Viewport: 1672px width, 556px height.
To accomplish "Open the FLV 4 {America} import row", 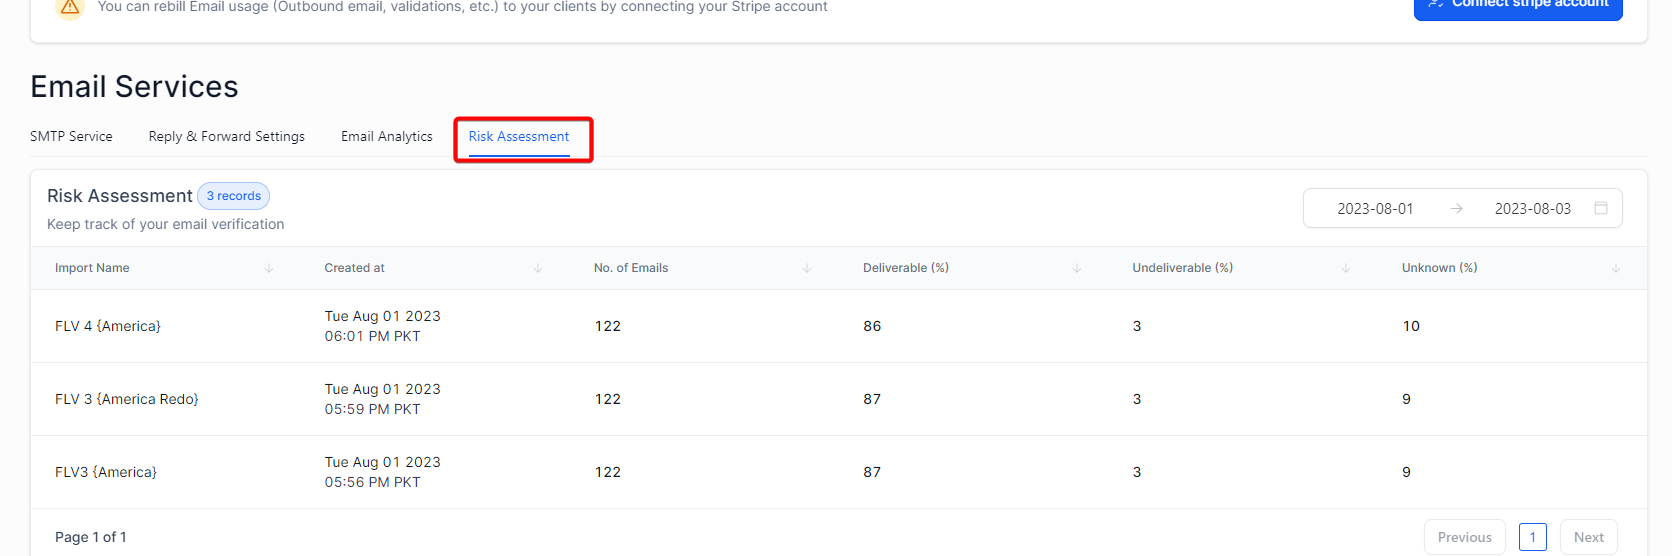I will click(x=838, y=326).
